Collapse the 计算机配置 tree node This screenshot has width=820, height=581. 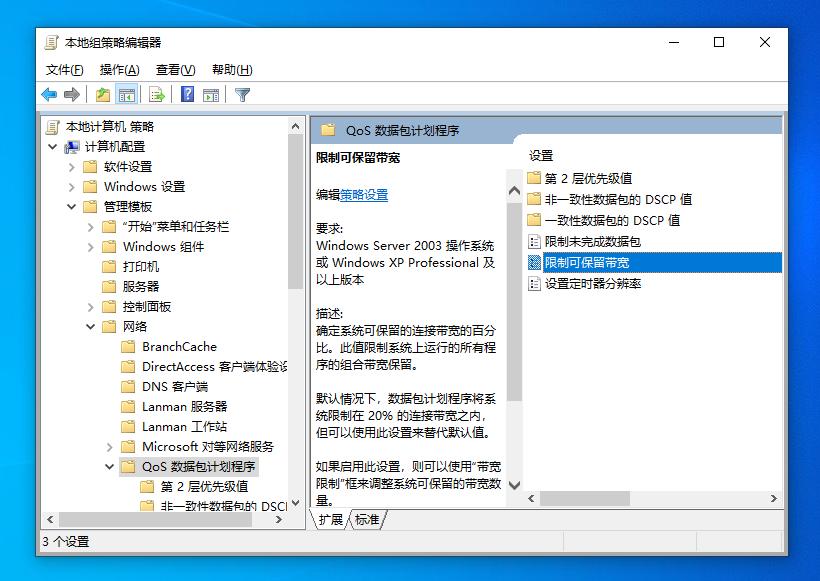(54, 146)
